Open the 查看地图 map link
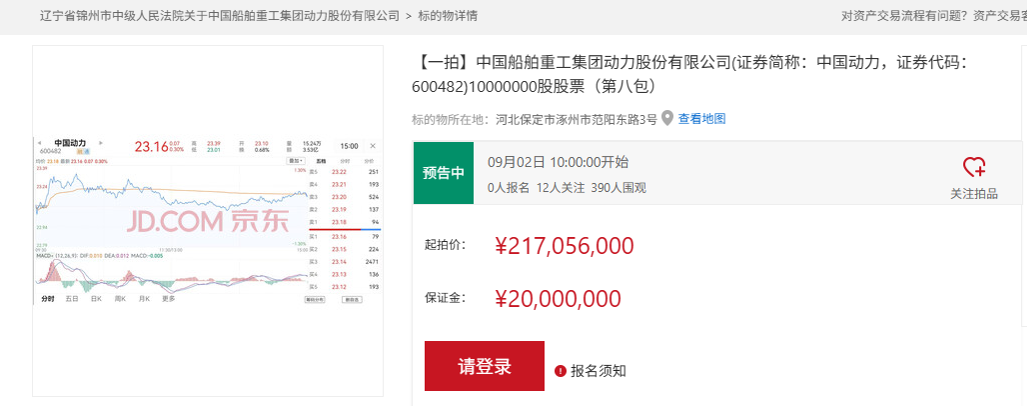 (x=701, y=119)
